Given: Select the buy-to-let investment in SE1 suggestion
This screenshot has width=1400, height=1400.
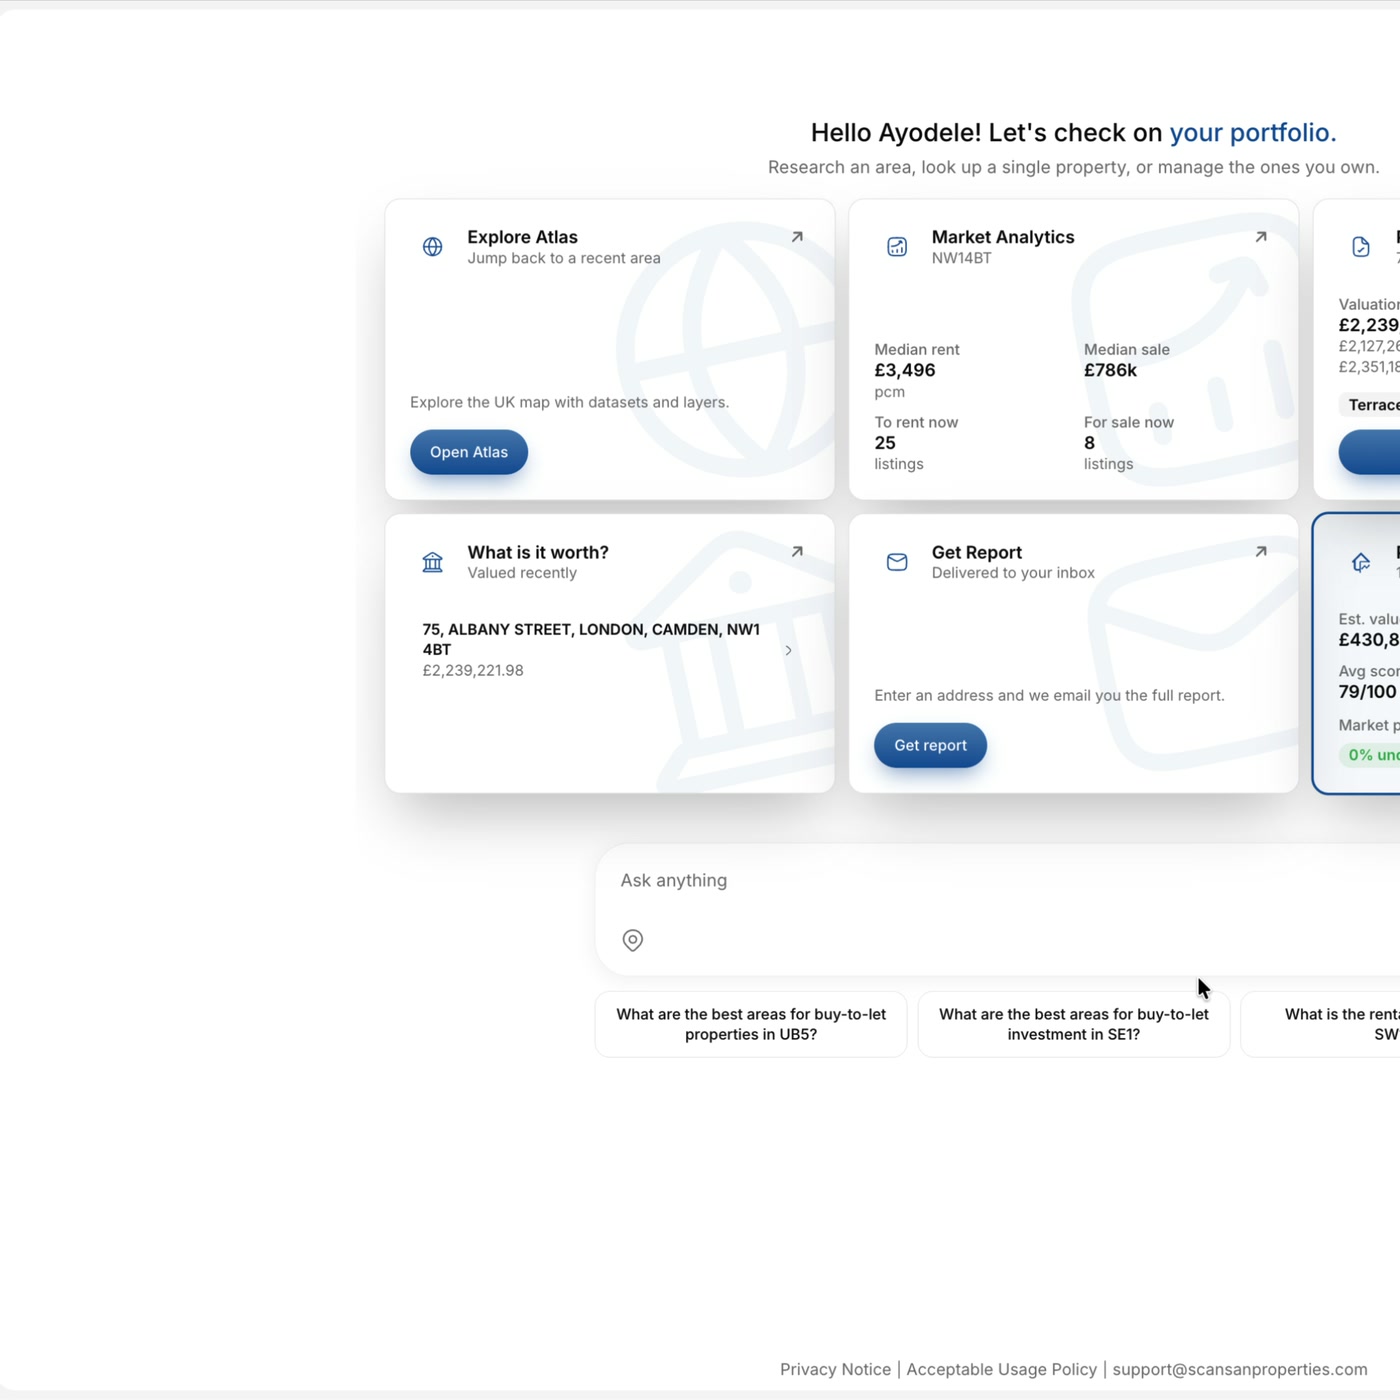Looking at the screenshot, I should [1074, 1024].
